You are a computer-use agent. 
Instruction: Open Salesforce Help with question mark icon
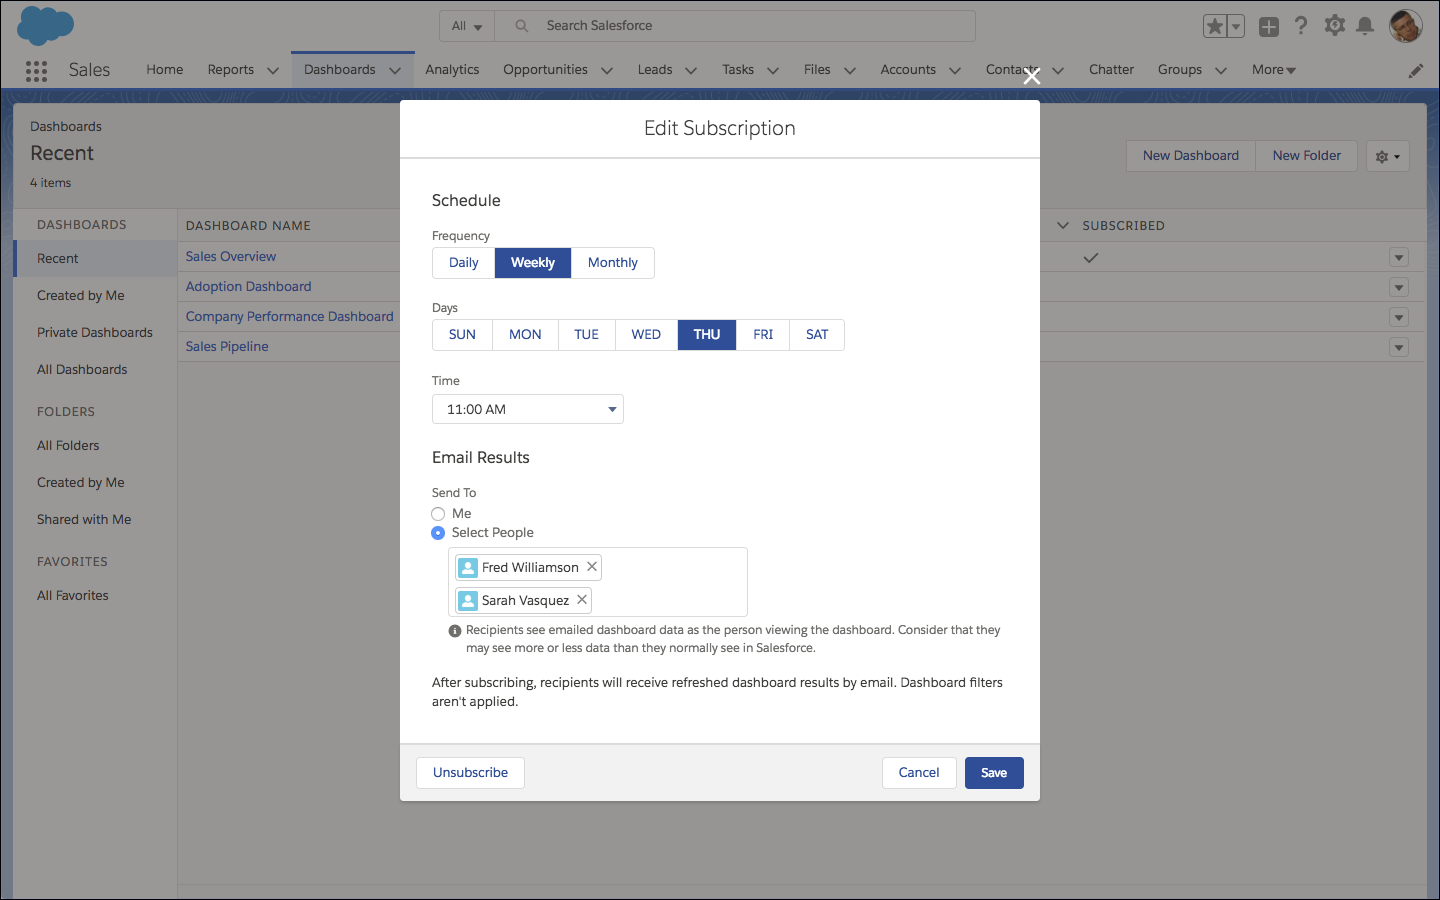(x=1301, y=25)
